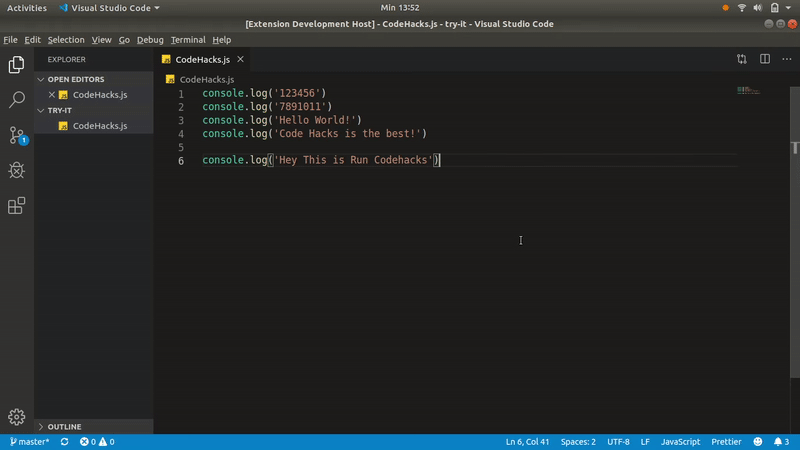Image resolution: width=800 pixels, height=450 pixels.
Task: Open the File menu
Action: pos(10,40)
